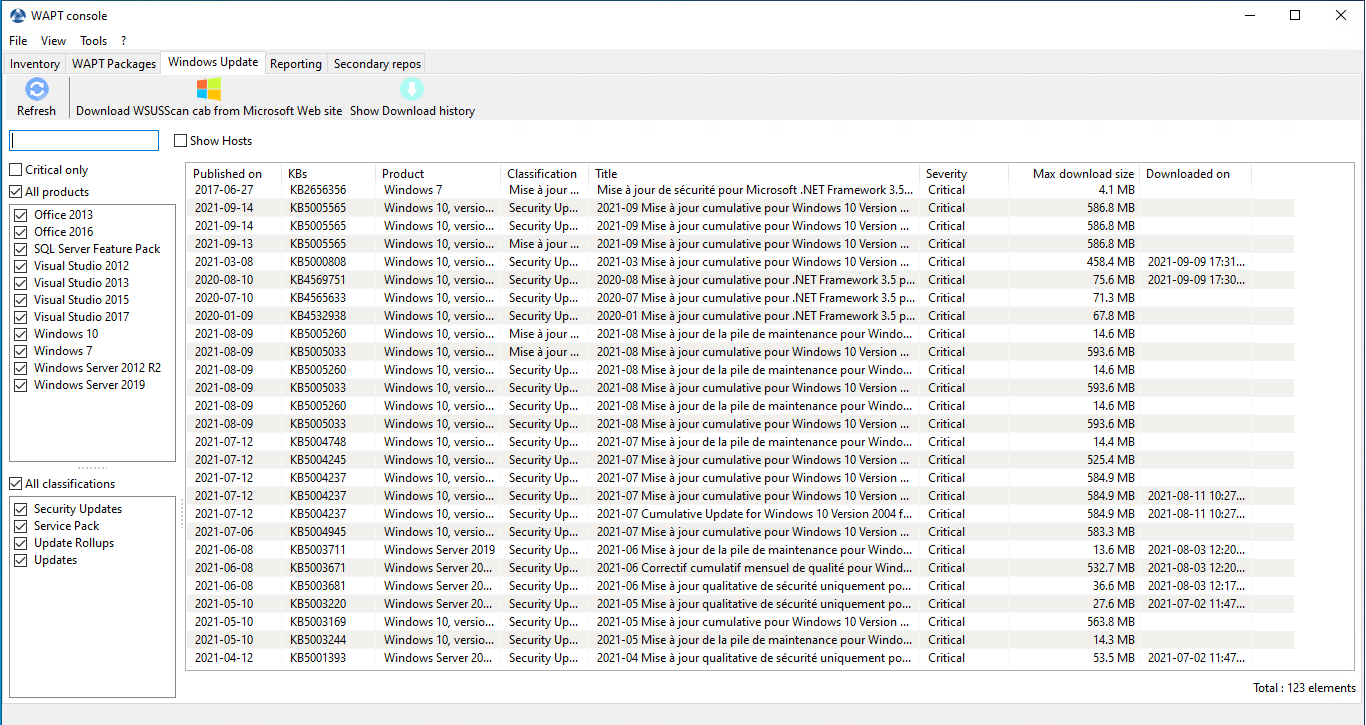The width and height of the screenshot is (1366, 725).
Task: Sort by the Published on column header
Action: coord(228,174)
